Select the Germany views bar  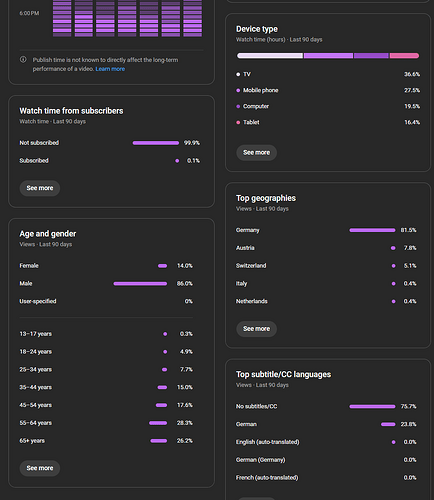point(372,230)
